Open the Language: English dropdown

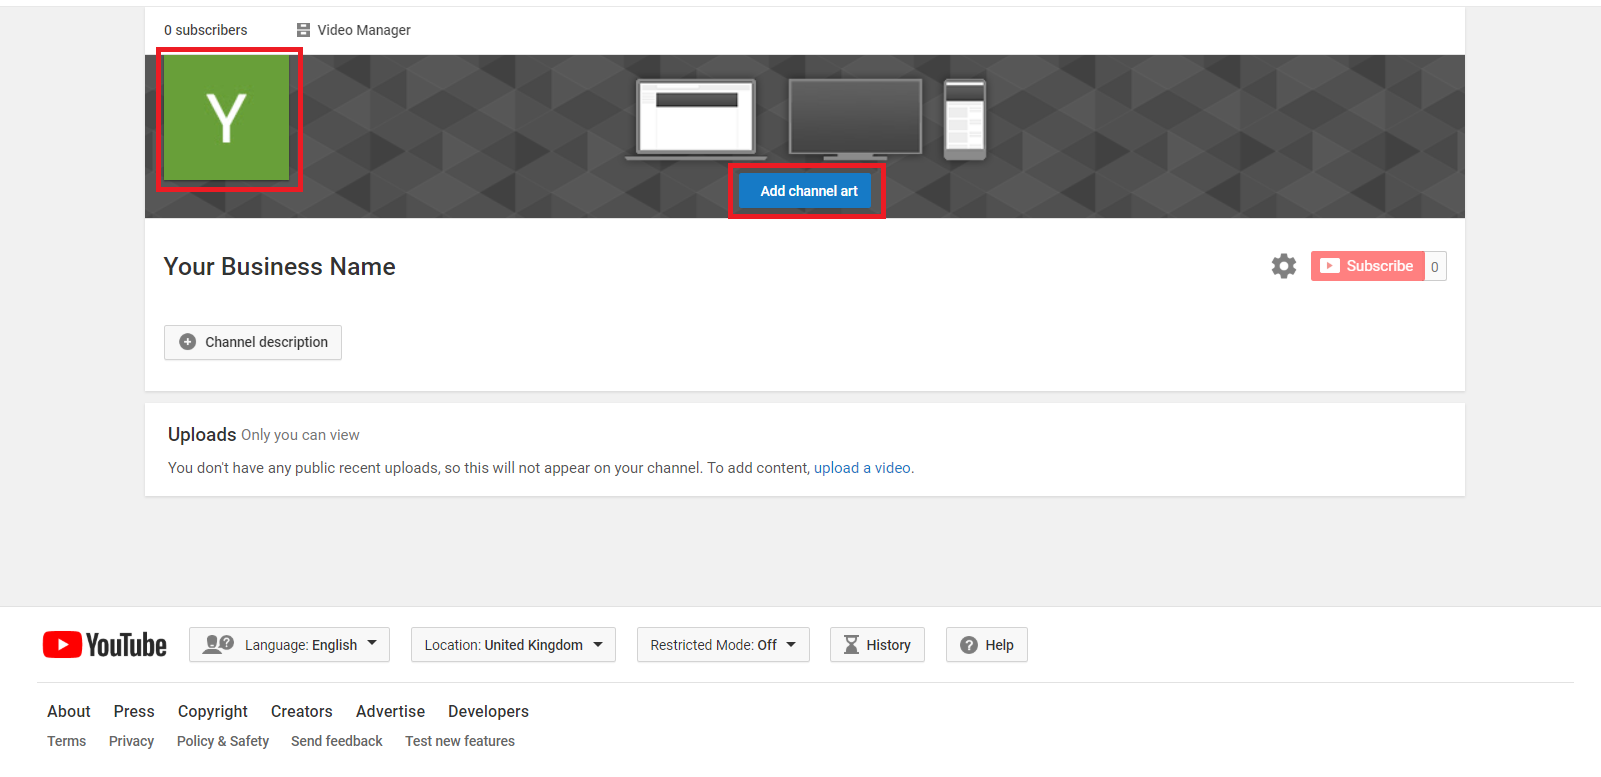[289, 645]
